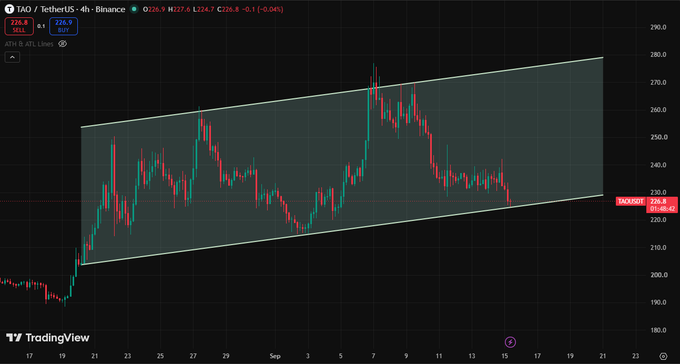Click the 180.0 price axis label
The height and width of the screenshot is (364, 680).
point(657,330)
